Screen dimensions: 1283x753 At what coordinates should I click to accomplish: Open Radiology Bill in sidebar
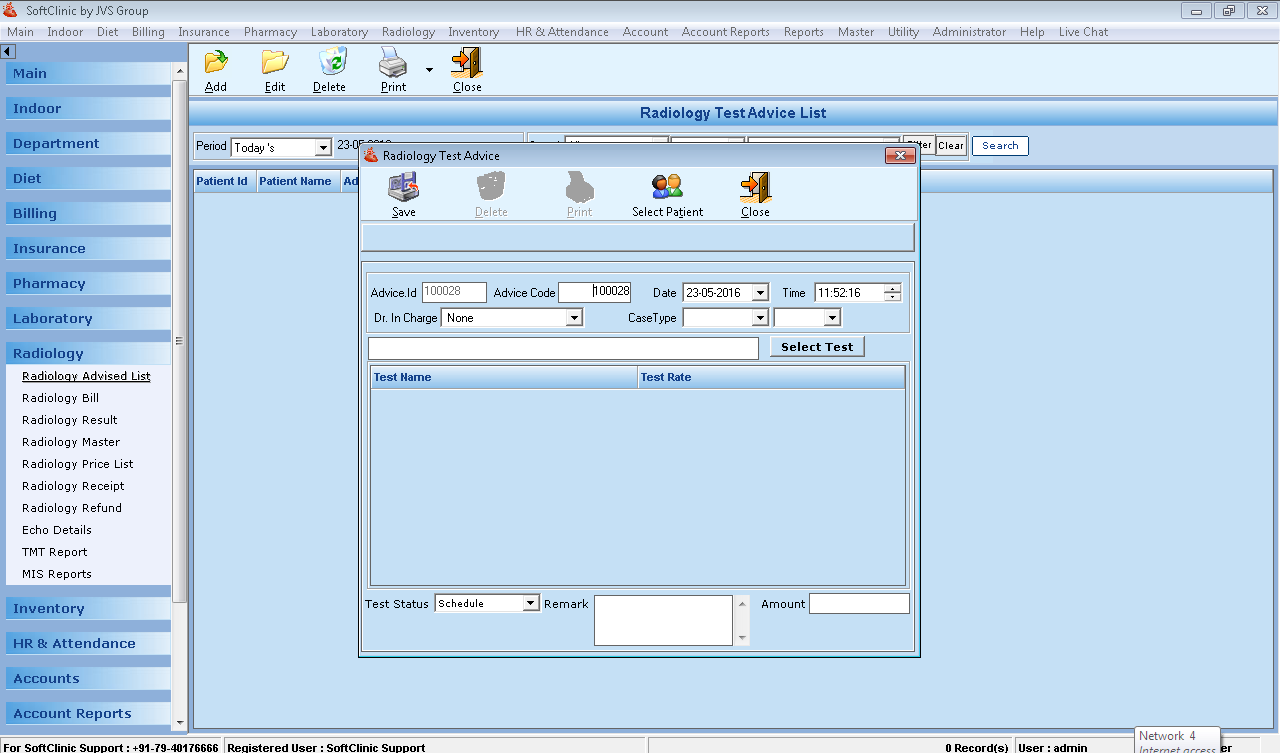(60, 398)
